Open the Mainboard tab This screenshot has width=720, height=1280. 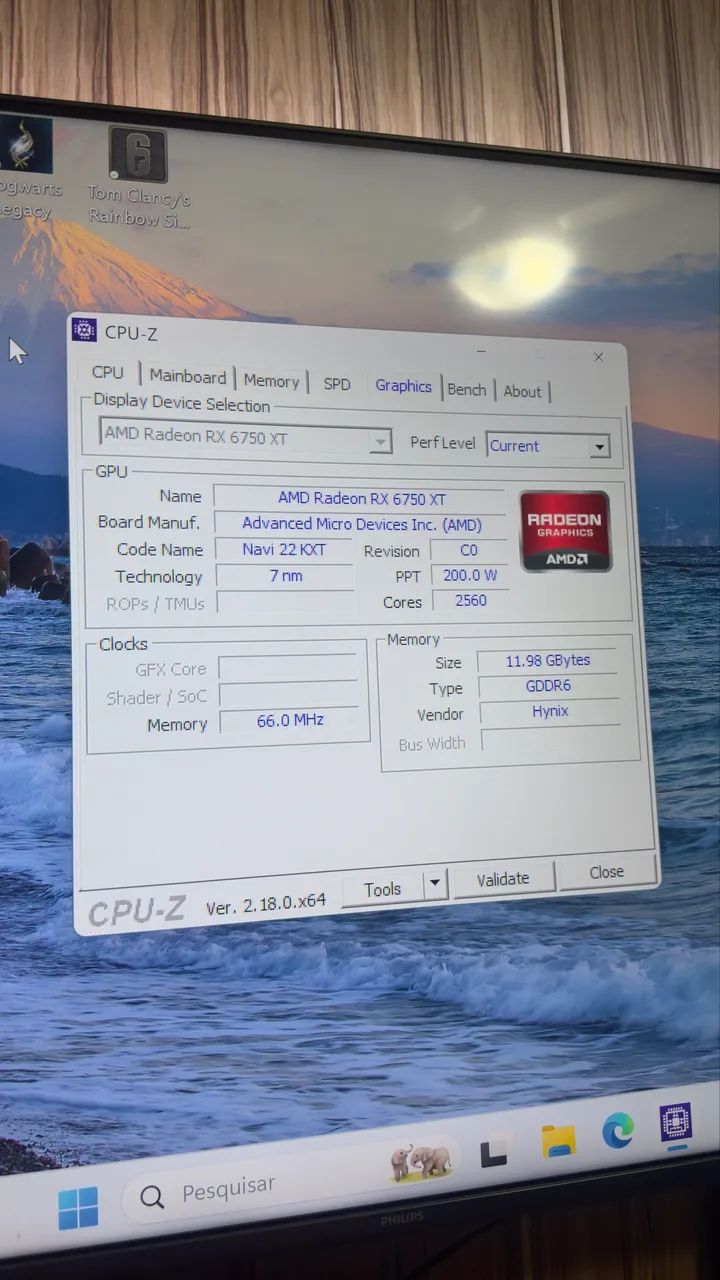point(188,377)
